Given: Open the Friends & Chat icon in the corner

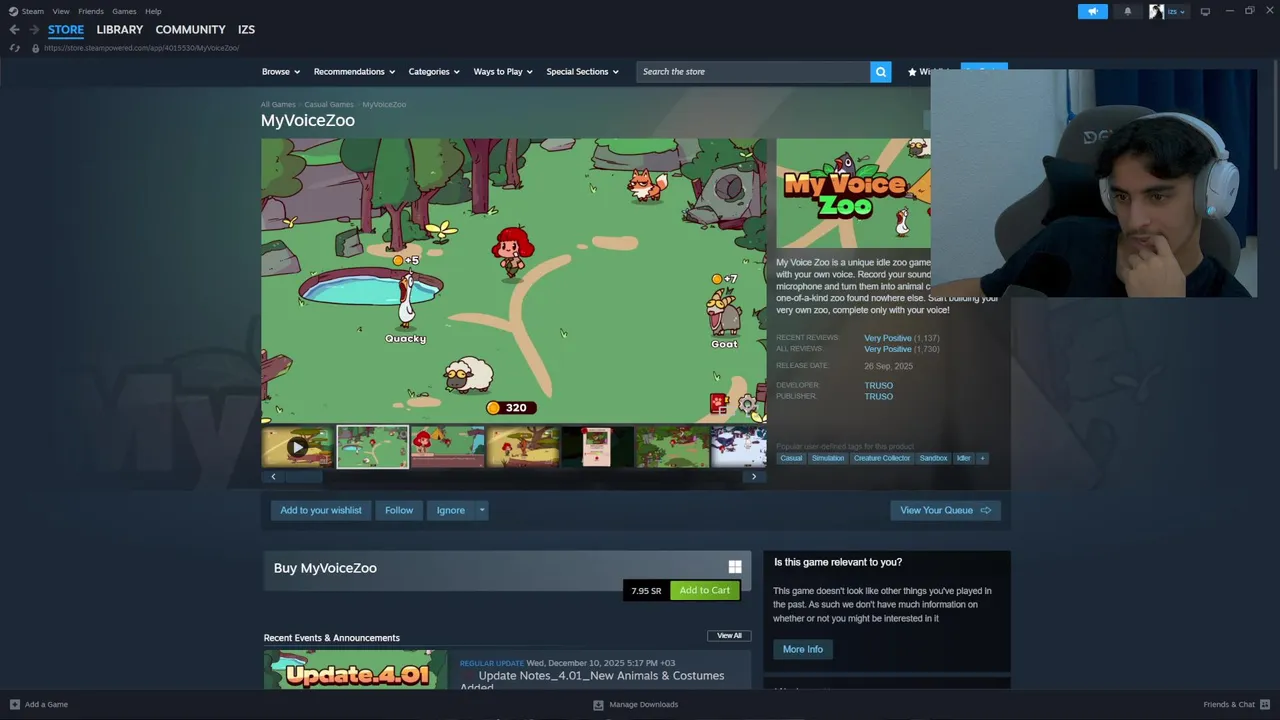Looking at the screenshot, I should tap(1264, 704).
